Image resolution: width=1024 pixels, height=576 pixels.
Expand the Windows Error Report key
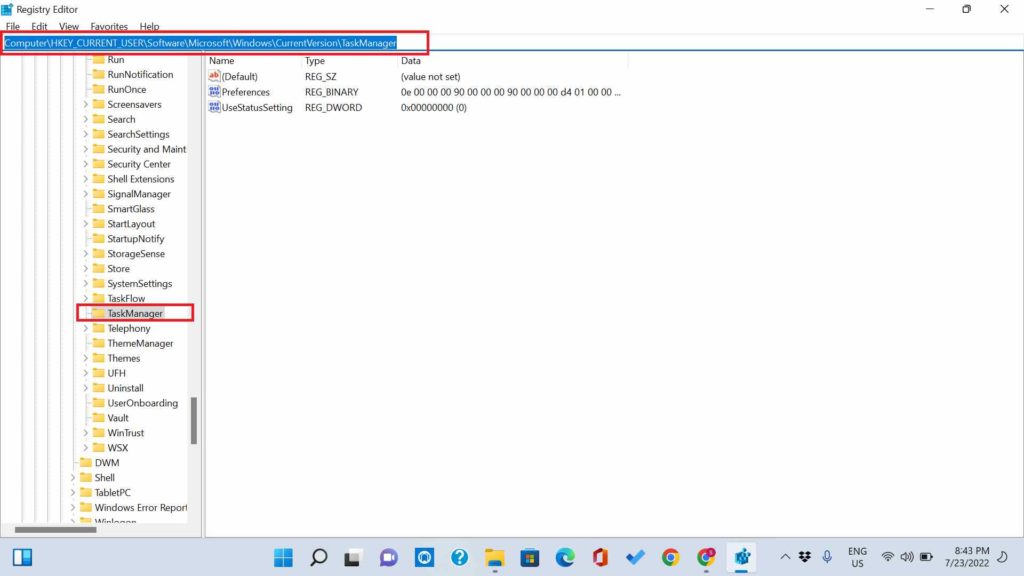pos(72,507)
